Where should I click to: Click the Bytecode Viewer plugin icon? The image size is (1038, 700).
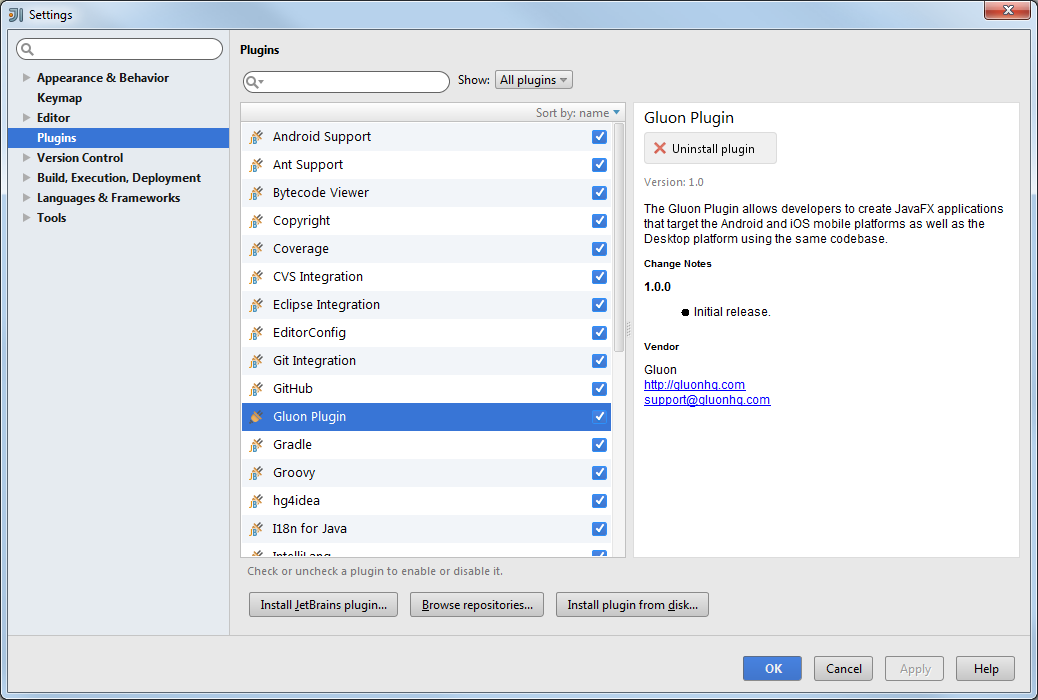256,193
